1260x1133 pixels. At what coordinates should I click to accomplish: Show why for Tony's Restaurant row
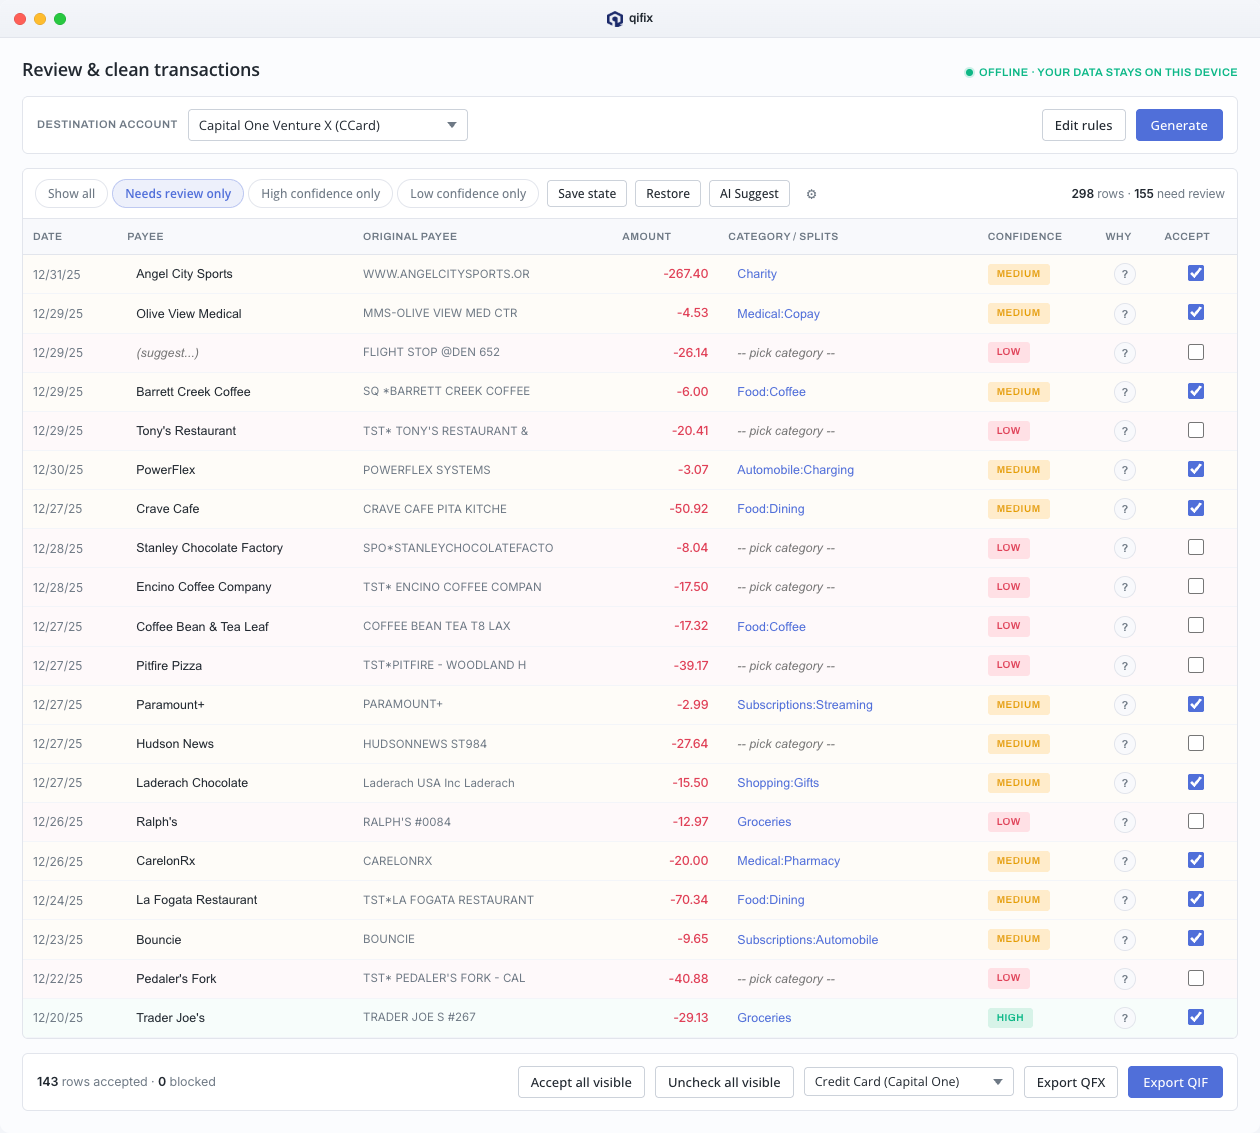click(1125, 431)
